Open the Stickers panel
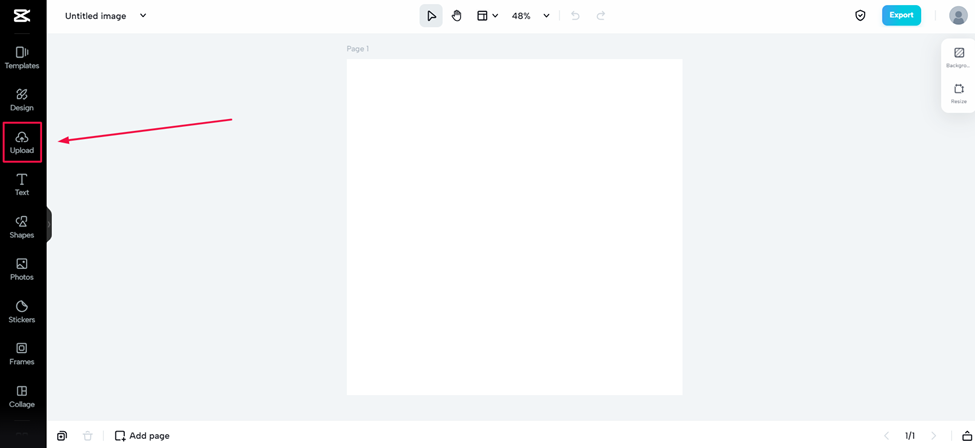The width and height of the screenshot is (975, 448). pyautogui.click(x=22, y=312)
